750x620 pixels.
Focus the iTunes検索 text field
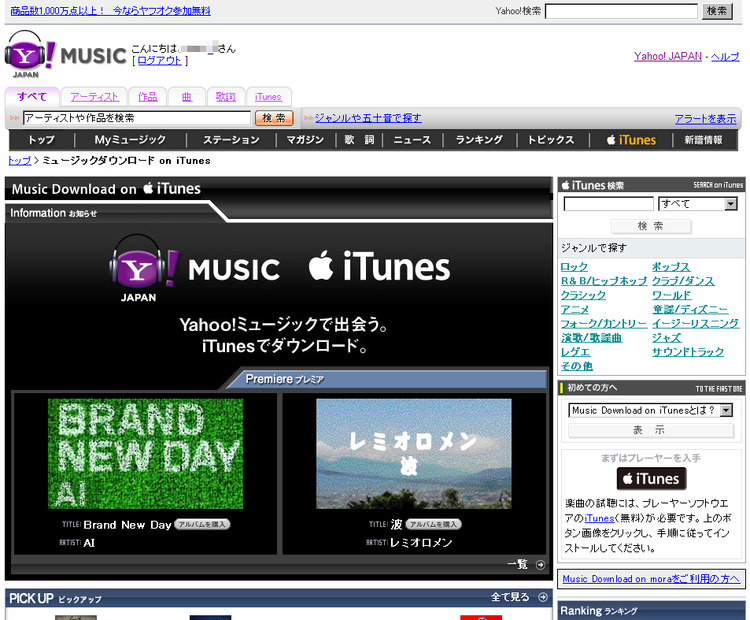[x=608, y=204]
